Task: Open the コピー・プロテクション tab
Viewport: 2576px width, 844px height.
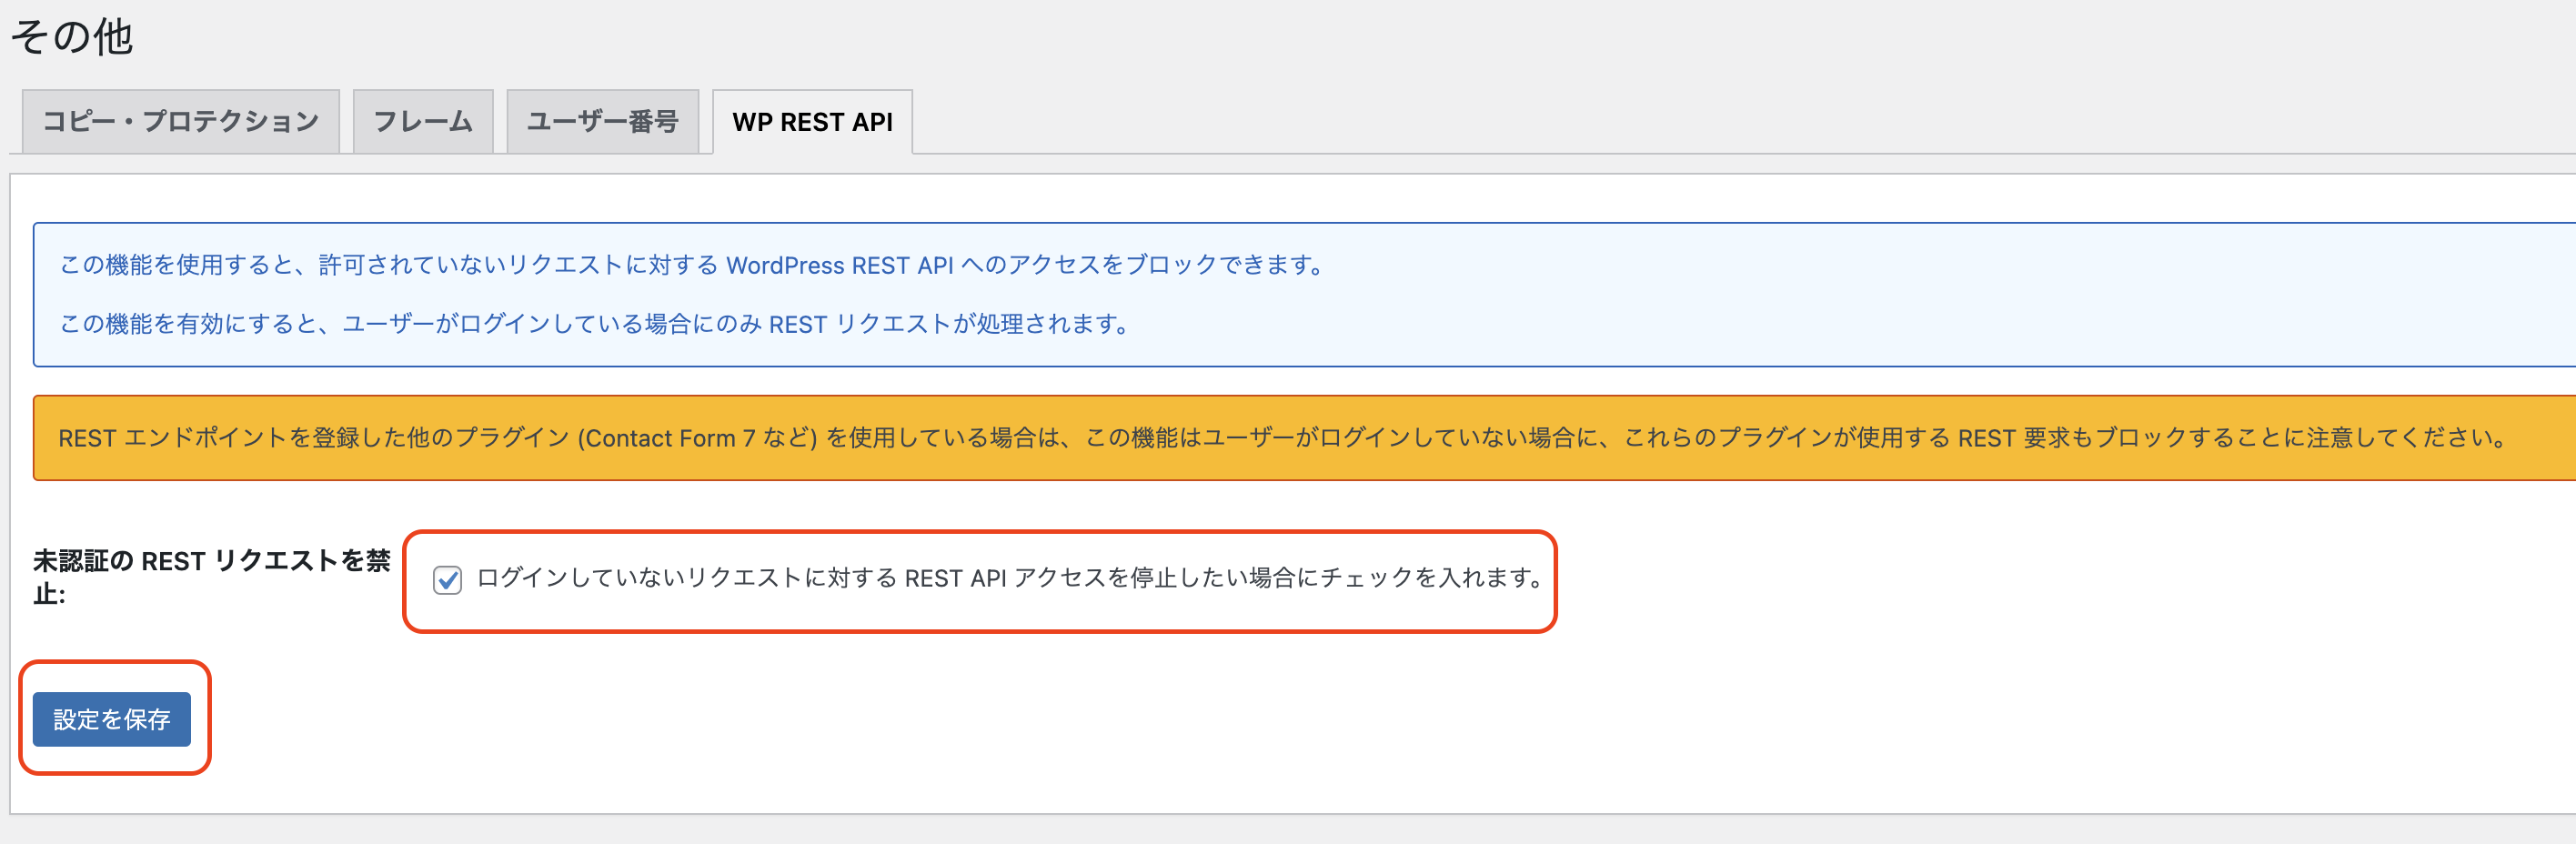Action: [x=181, y=121]
